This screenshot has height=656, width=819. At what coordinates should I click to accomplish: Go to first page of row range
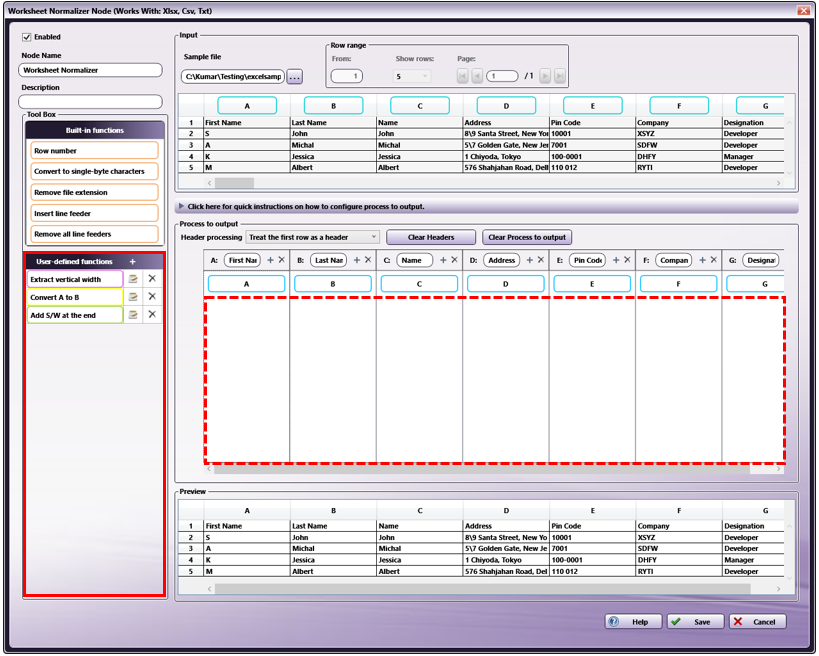click(x=462, y=76)
